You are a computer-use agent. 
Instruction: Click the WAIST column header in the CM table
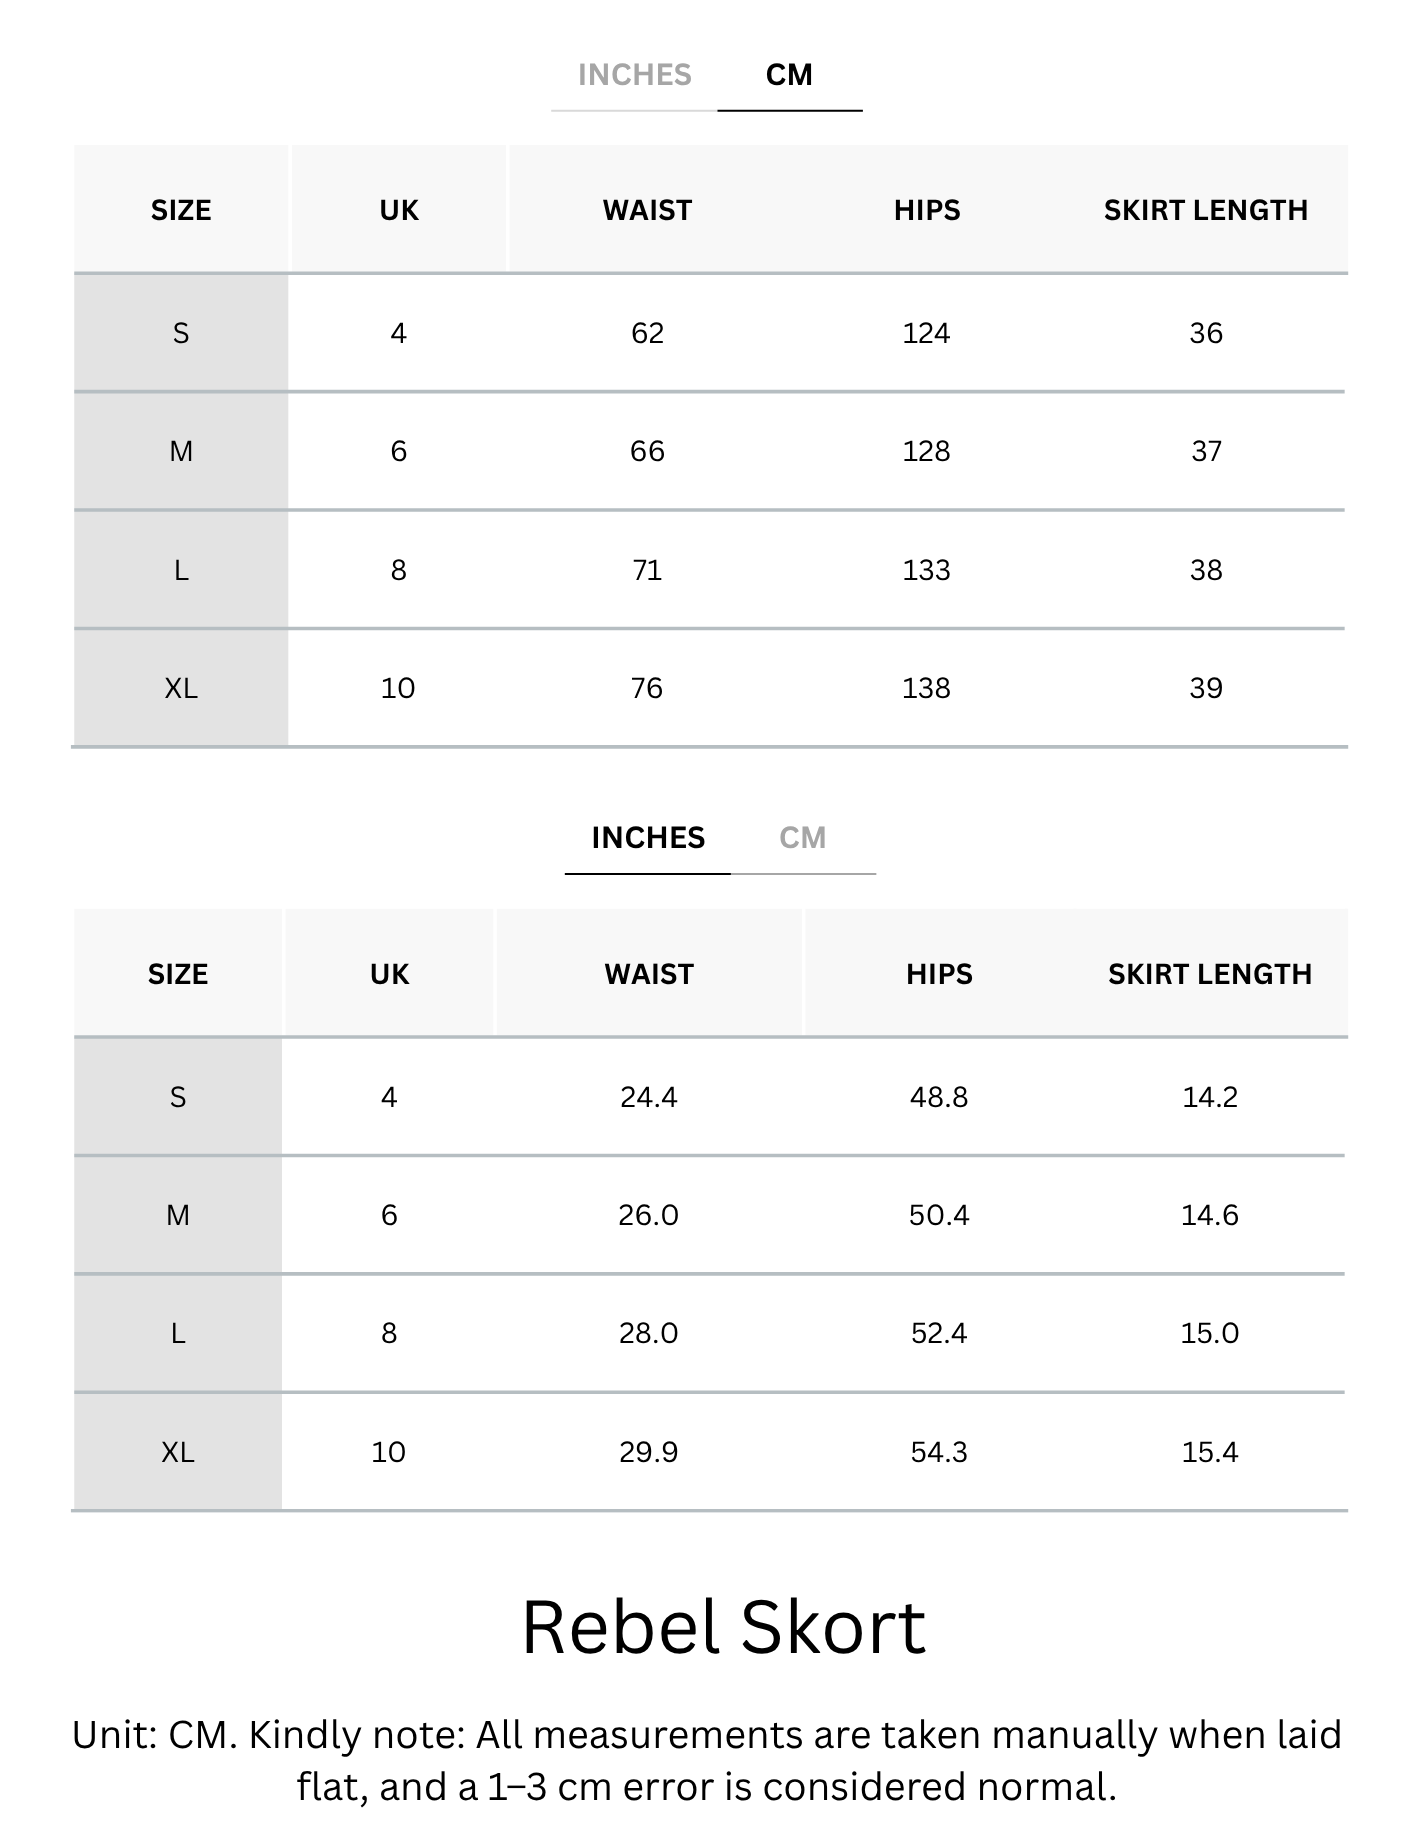[647, 211]
